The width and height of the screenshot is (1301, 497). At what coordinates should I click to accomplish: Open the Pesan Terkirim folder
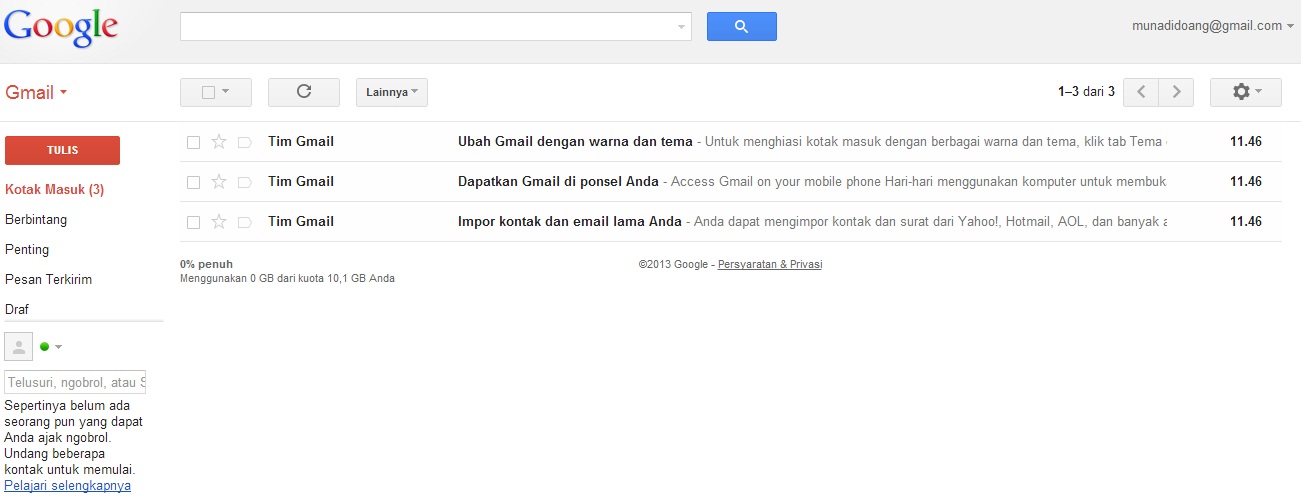click(x=48, y=279)
